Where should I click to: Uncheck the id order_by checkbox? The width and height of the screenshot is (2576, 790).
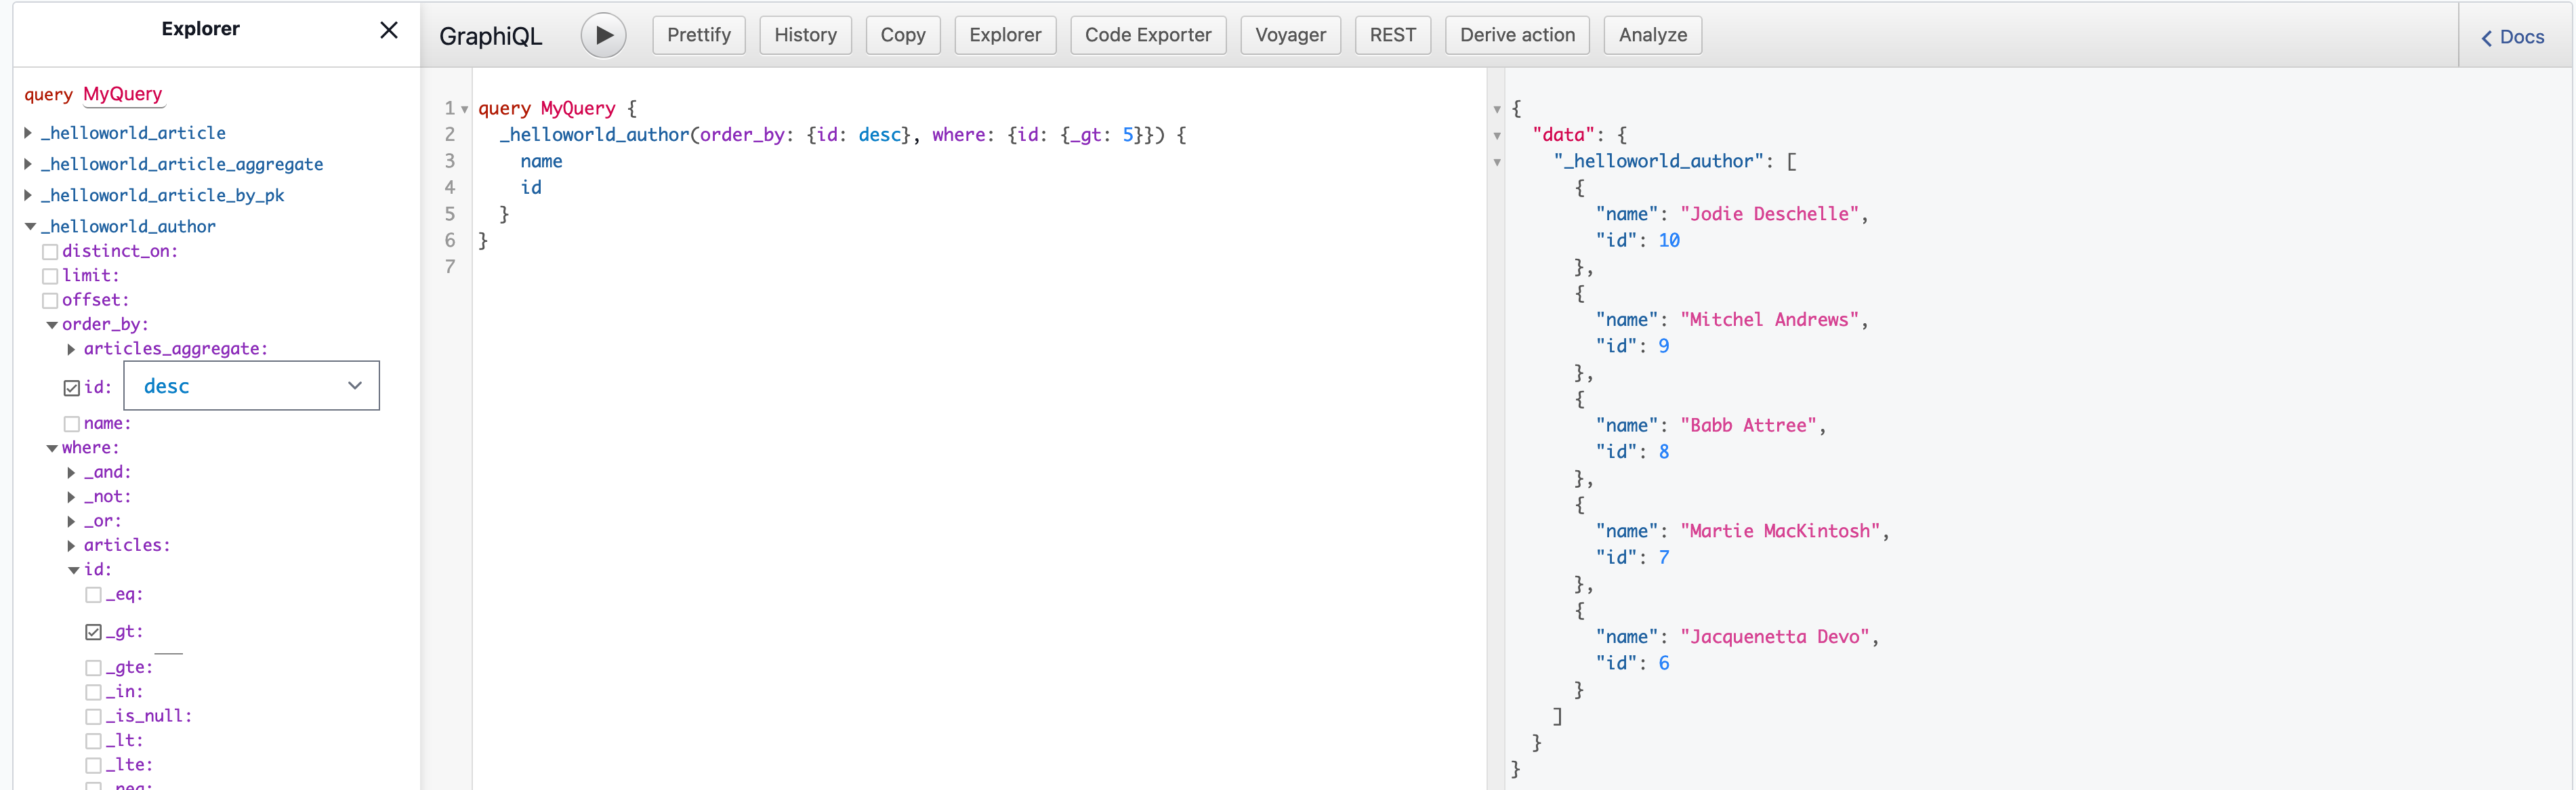[x=72, y=388]
